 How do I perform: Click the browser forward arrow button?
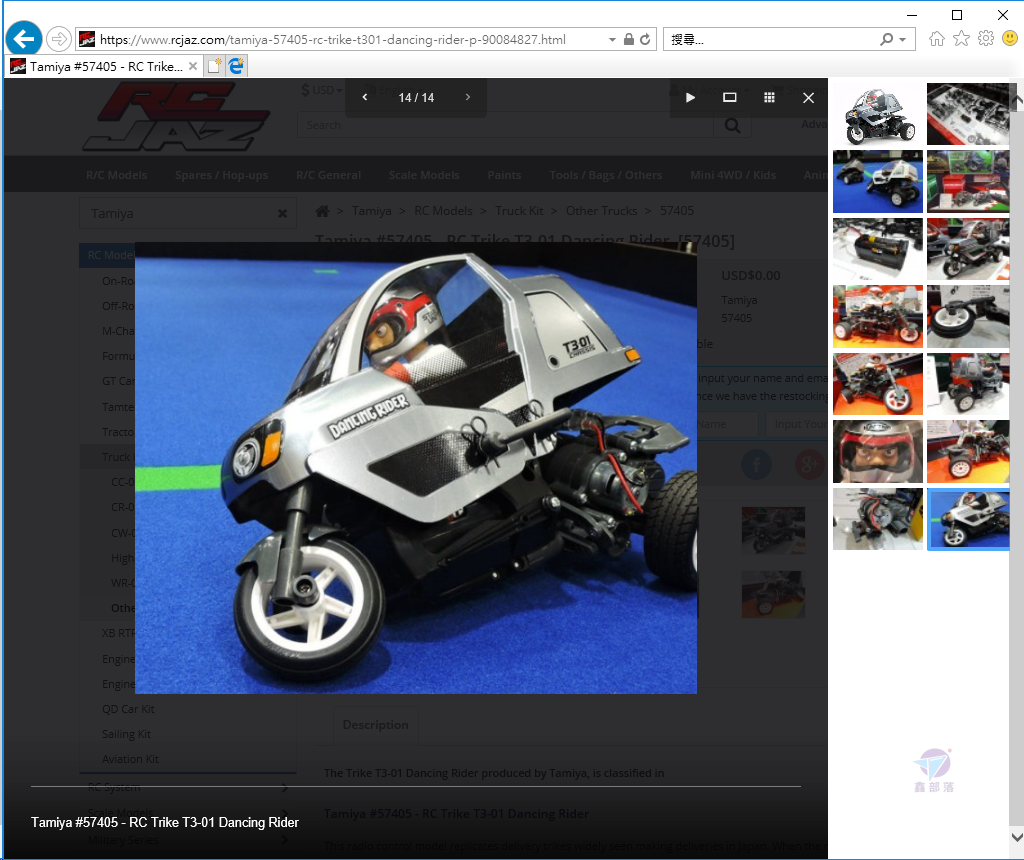pos(59,39)
